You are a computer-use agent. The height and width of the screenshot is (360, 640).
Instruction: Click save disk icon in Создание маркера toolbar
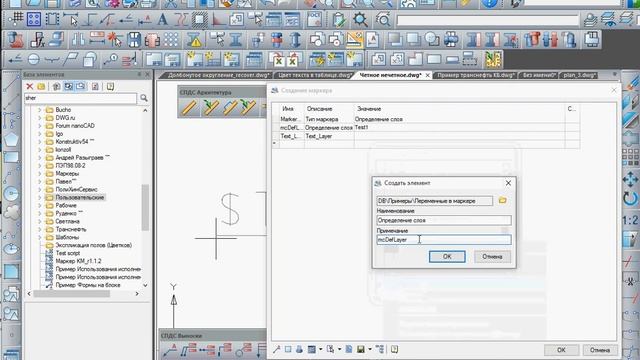point(360,349)
